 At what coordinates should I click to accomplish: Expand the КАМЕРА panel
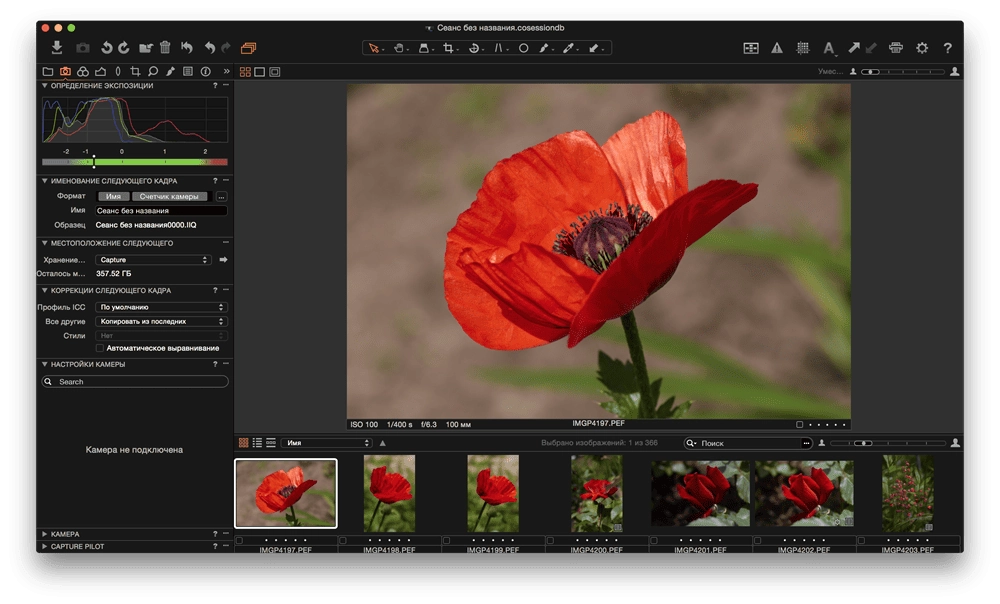pos(45,534)
